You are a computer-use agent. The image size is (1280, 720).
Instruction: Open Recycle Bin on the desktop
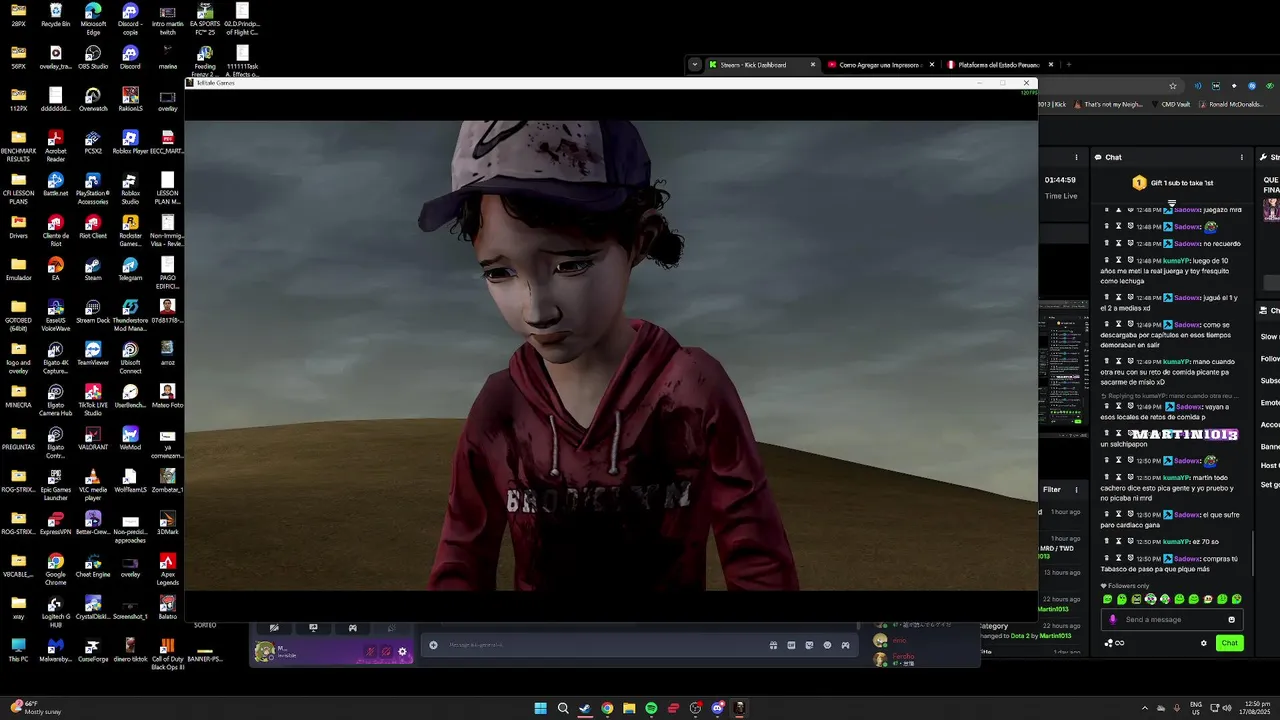tap(56, 16)
